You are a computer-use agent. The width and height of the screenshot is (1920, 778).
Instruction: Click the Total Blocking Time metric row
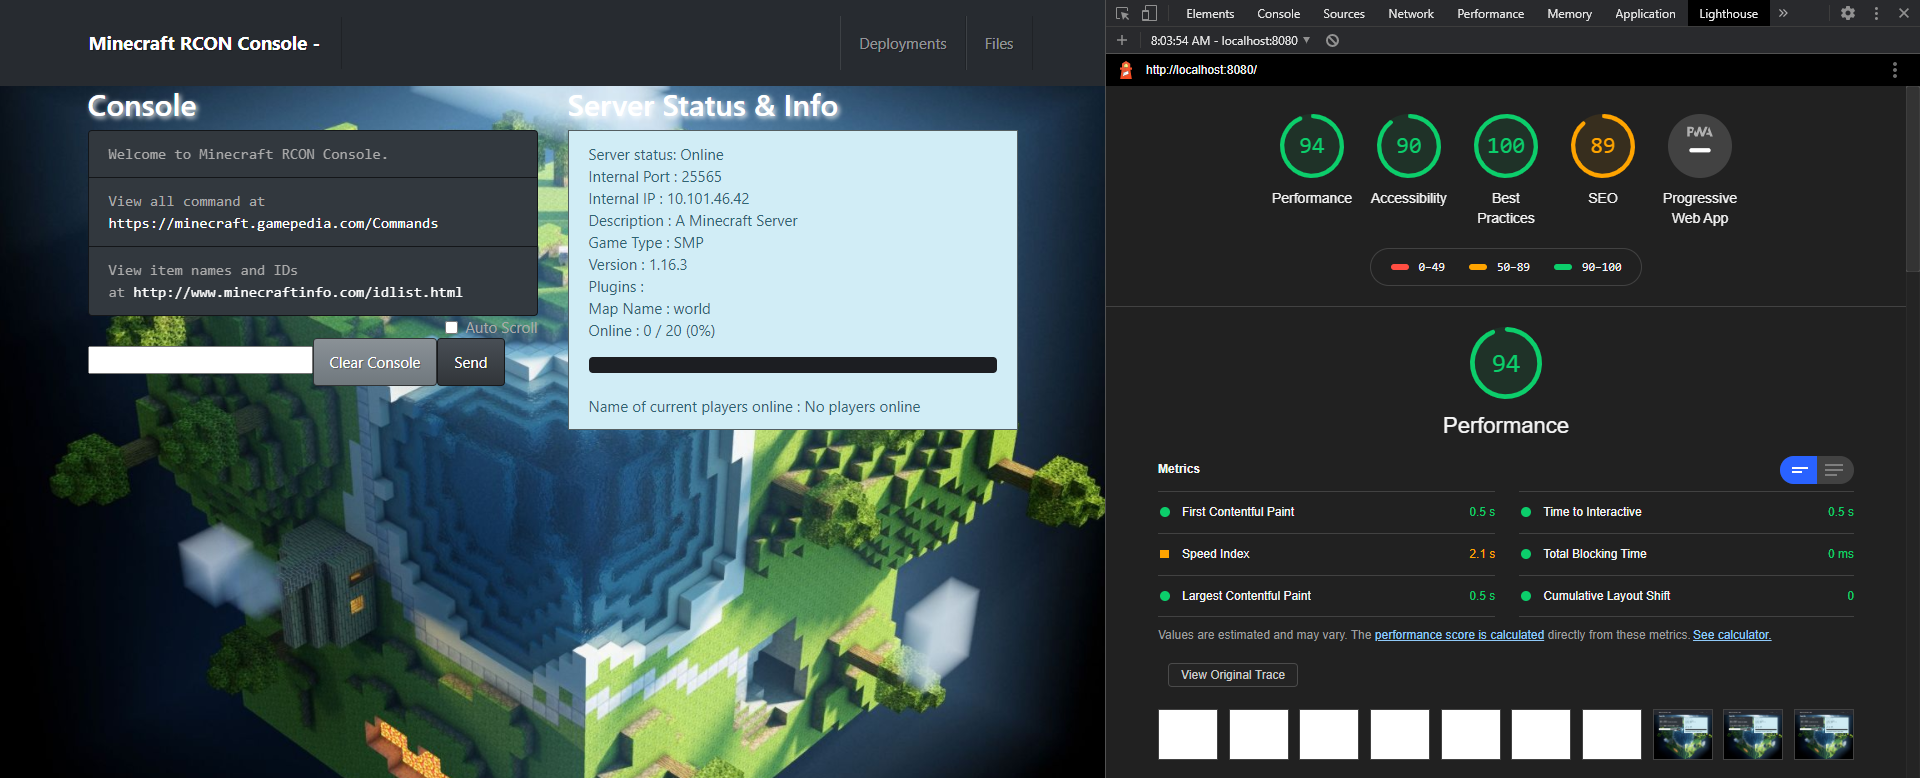tap(1686, 554)
